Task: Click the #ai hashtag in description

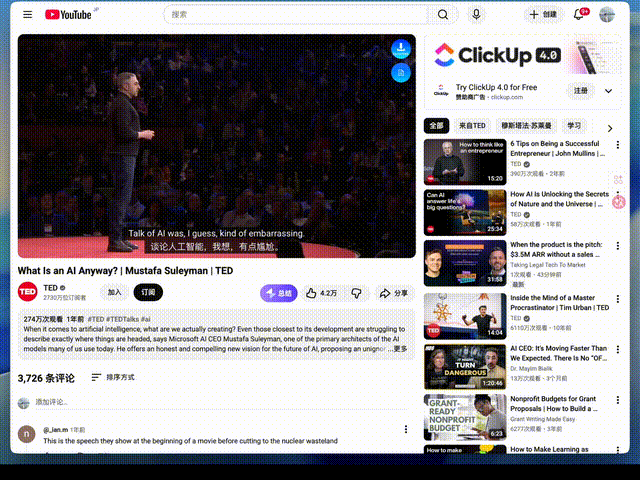Action: tap(146, 319)
